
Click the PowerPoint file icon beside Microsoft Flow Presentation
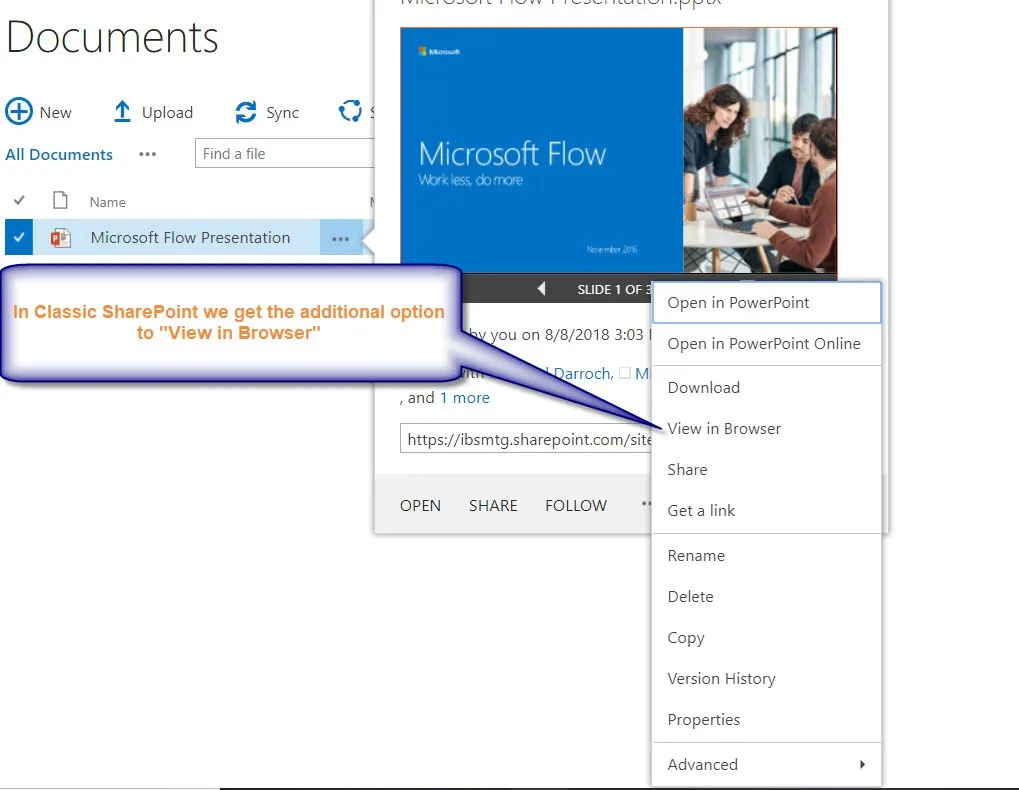click(58, 237)
